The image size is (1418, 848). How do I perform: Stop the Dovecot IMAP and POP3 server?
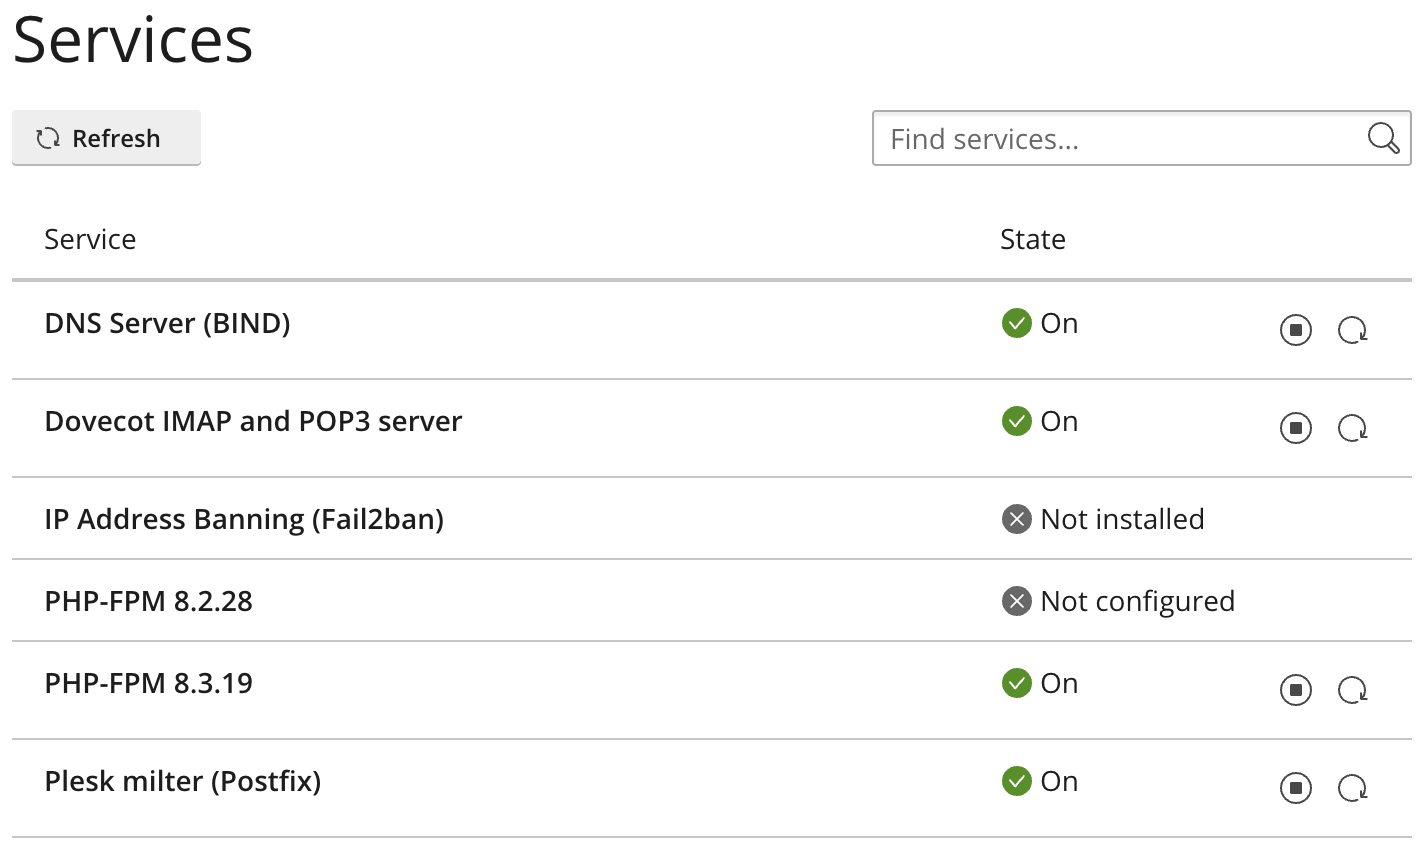coord(1296,428)
